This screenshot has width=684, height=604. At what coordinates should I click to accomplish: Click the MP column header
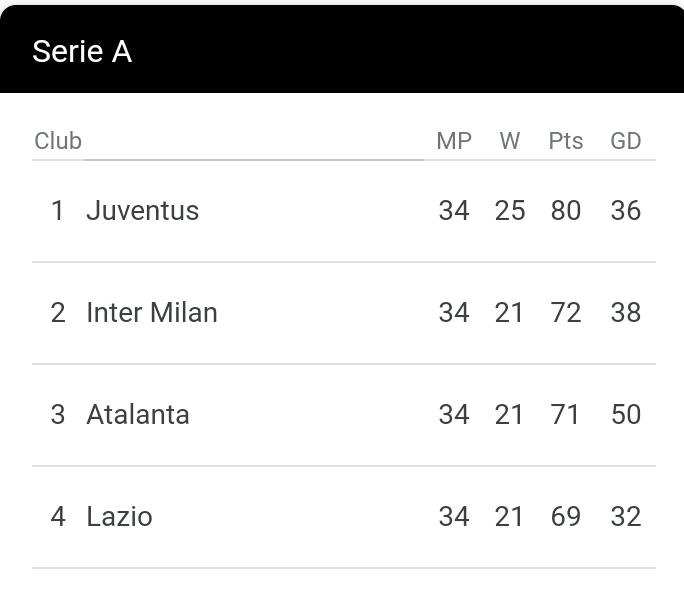click(x=454, y=141)
